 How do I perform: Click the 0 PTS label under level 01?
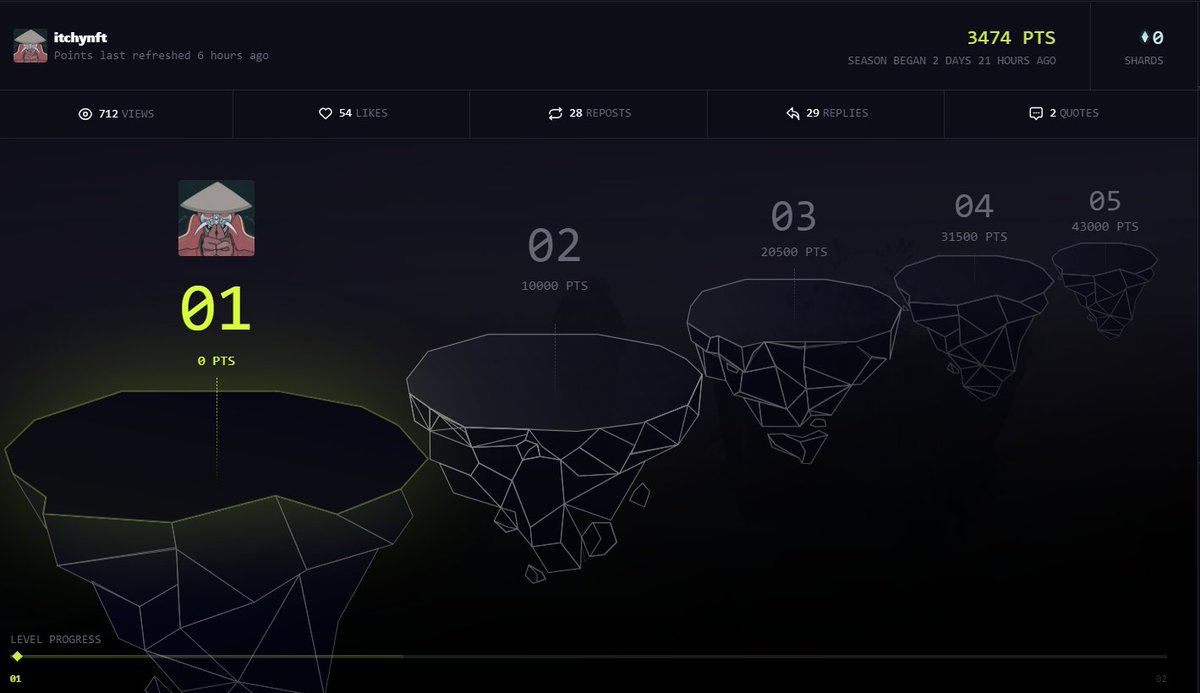pos(217,360)
